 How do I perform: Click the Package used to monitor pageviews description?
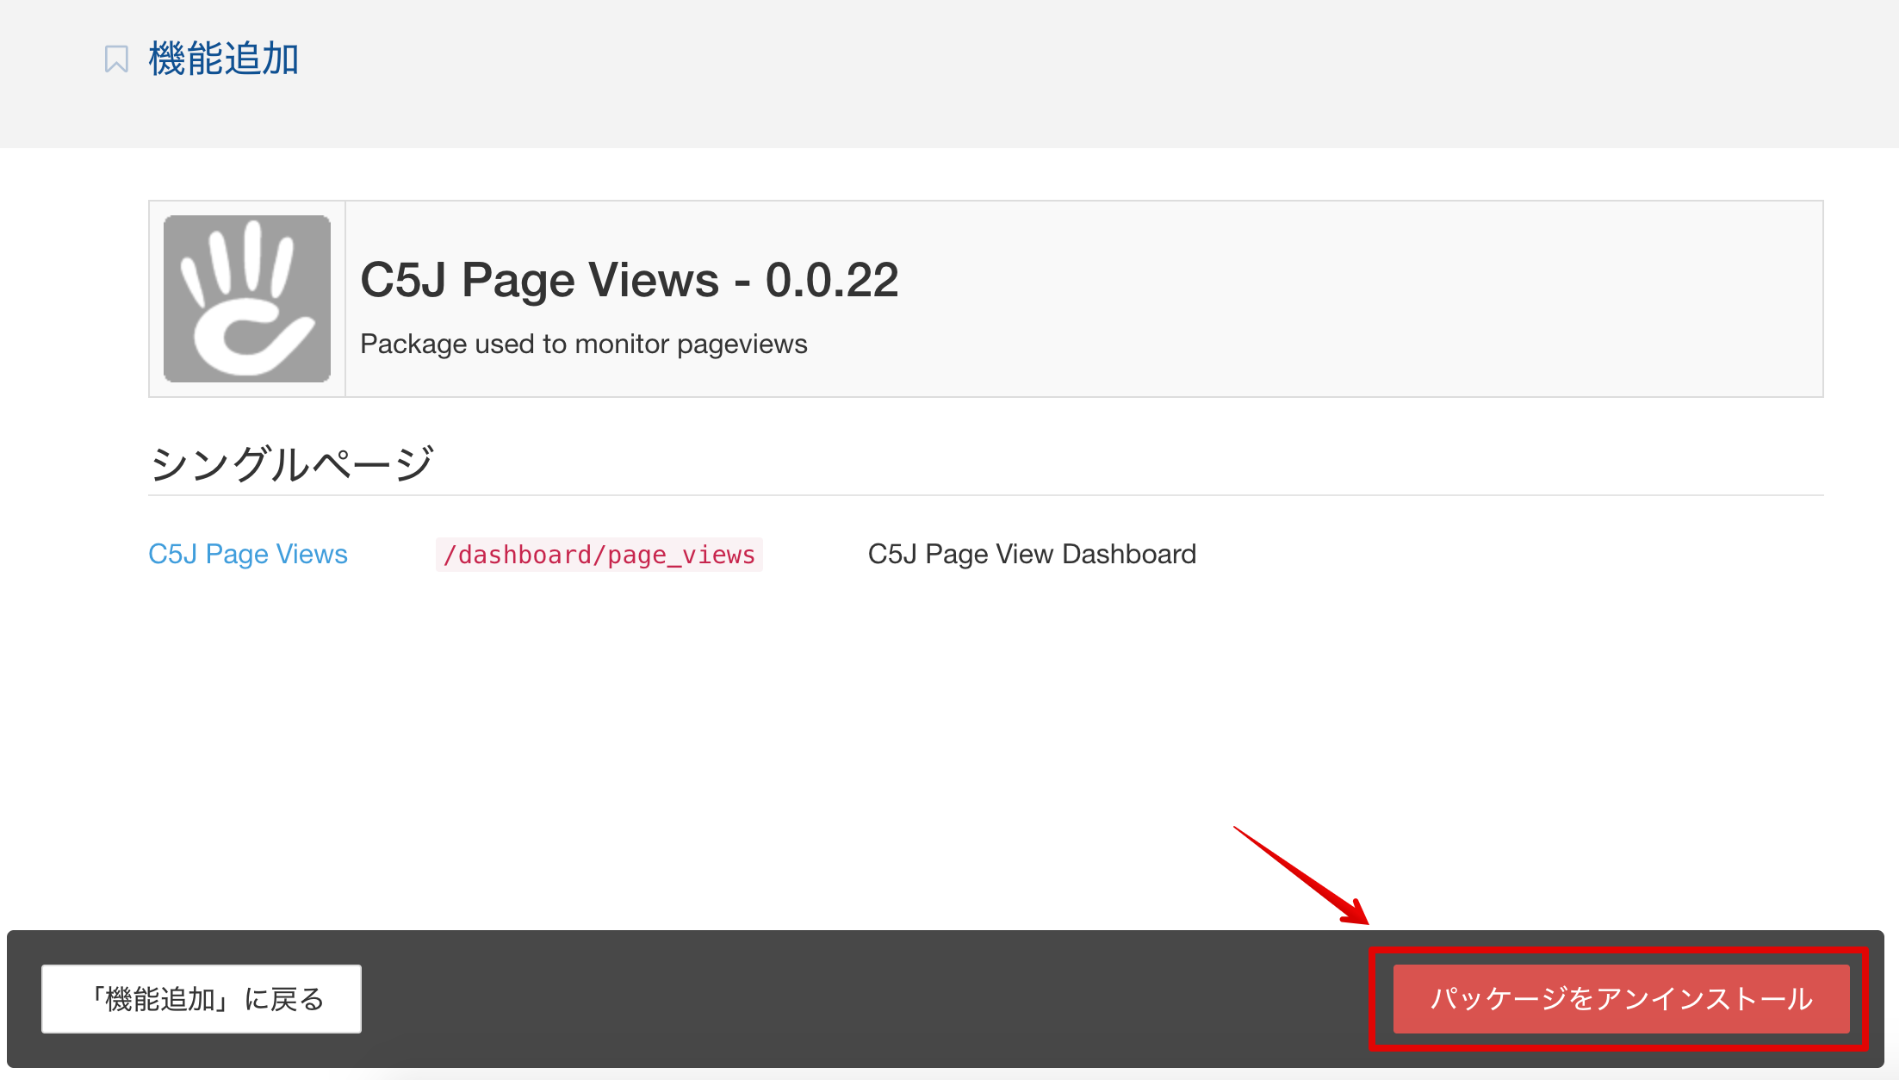583,344
